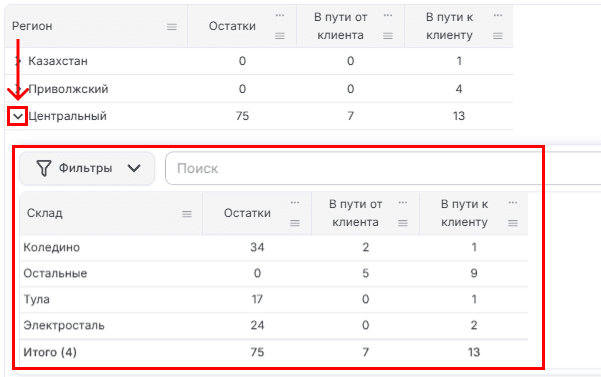Select the Казахстан region name

(58, 61)
